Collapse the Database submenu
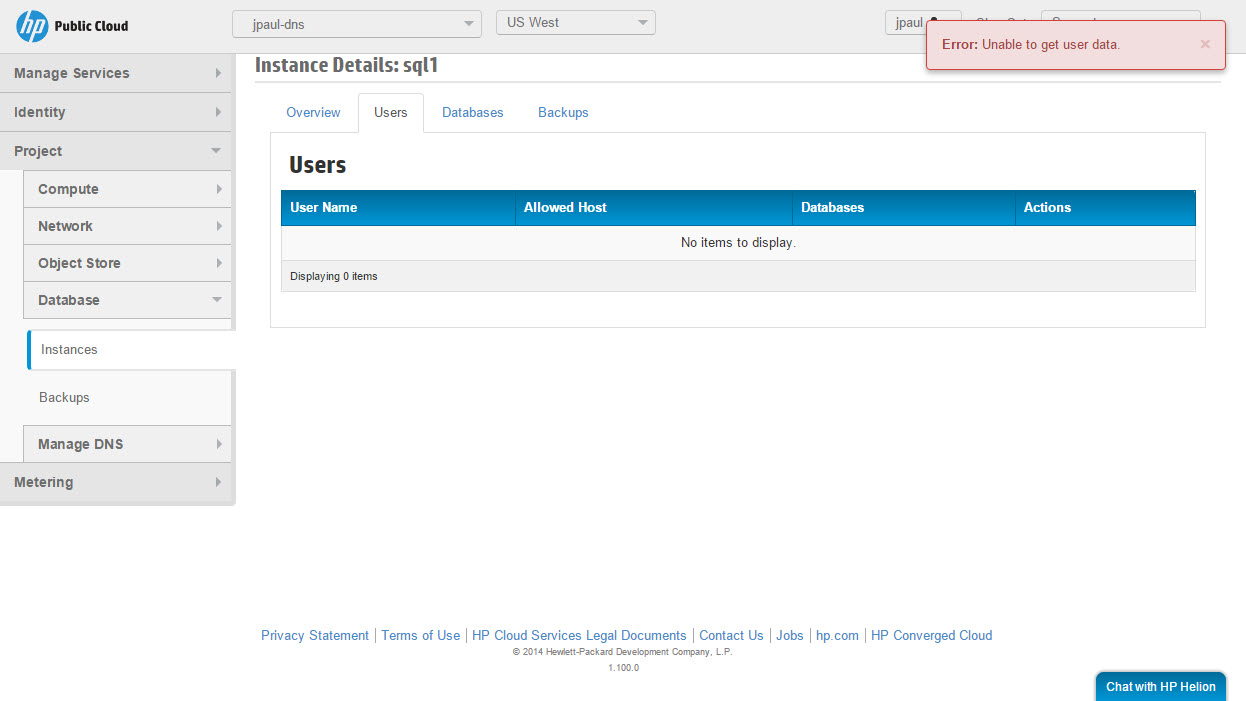The width and height of the screenshot is (1246, 701). tap(128, 300)
